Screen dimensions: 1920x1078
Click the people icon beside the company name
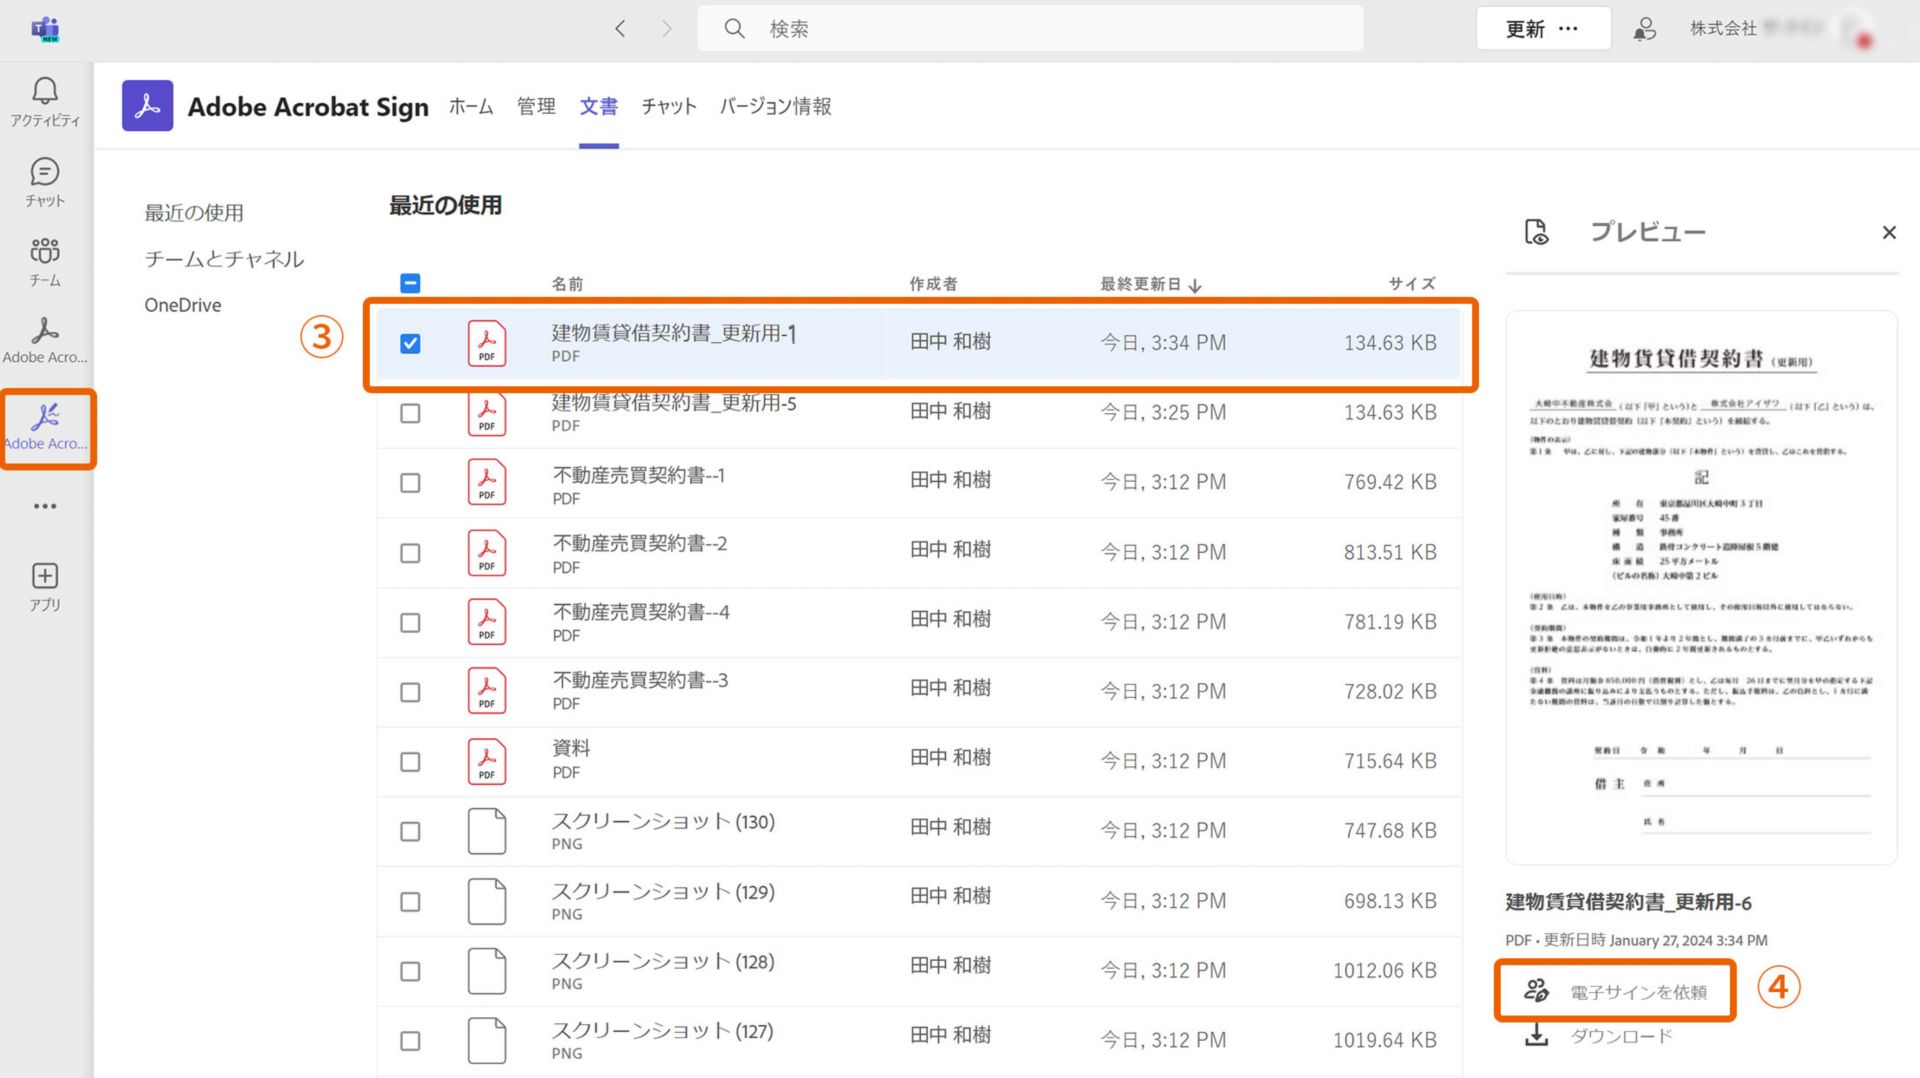pos(1644,29)
